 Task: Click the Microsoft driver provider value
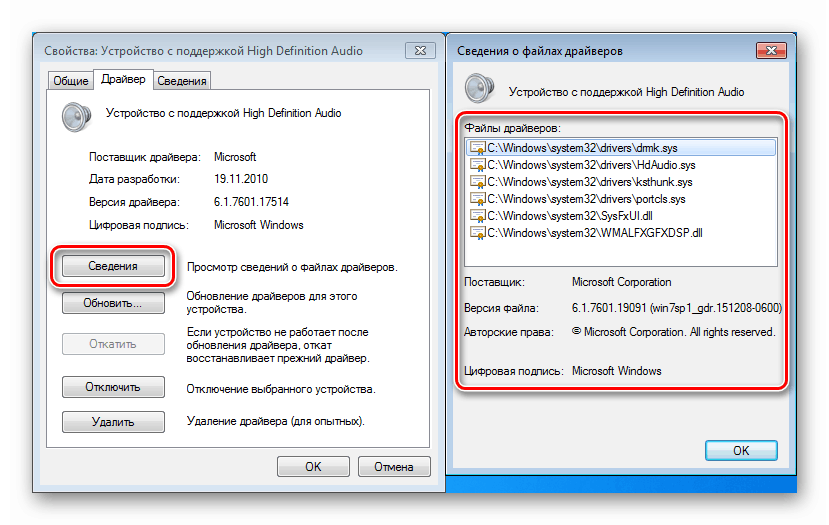[235, 157]
